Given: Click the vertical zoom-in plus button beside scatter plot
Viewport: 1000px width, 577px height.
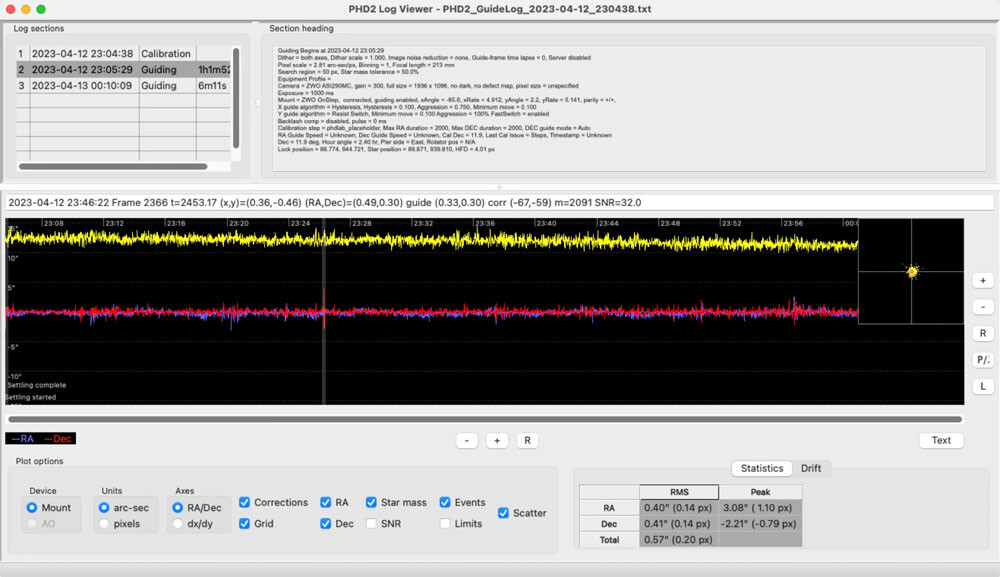Looking at the screenshot, I should coord(983,281).
